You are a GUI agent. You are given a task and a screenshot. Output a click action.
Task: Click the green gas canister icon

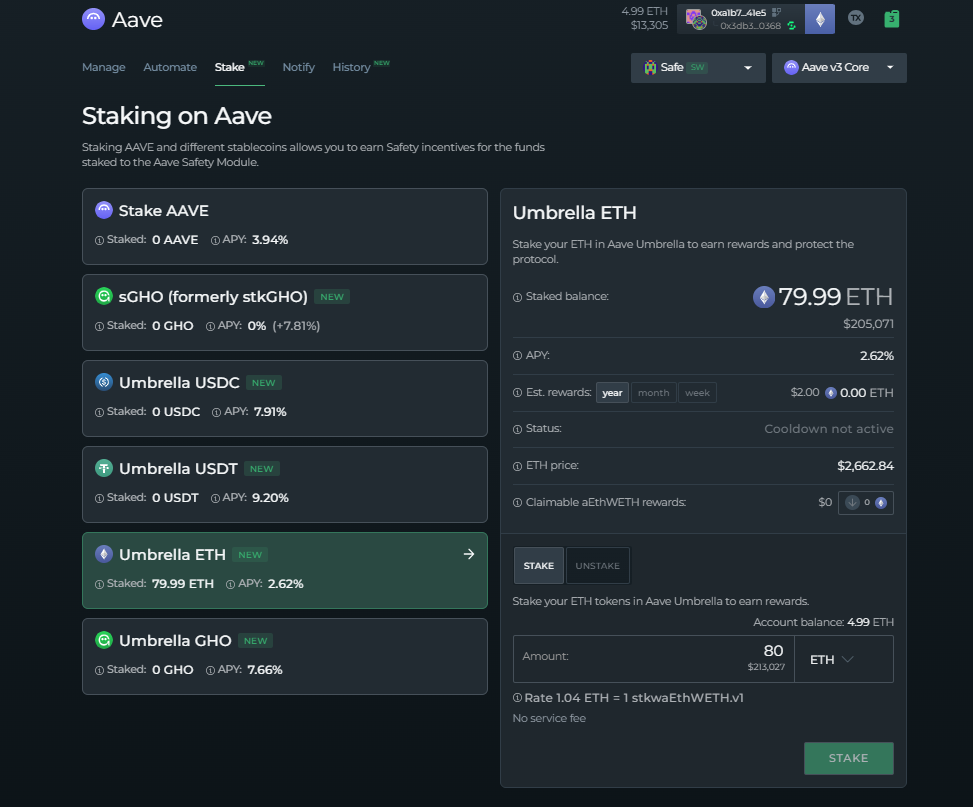(x=891, y=19)
